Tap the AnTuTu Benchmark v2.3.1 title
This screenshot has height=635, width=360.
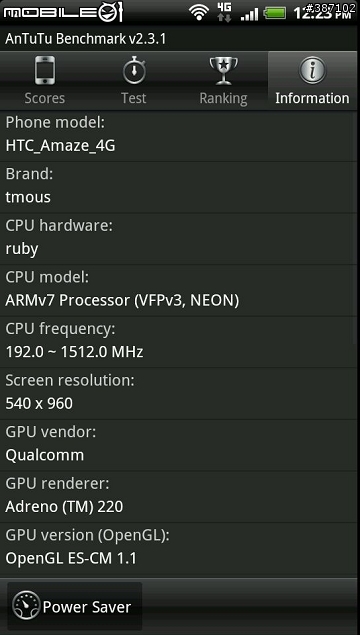pos(85,39)
